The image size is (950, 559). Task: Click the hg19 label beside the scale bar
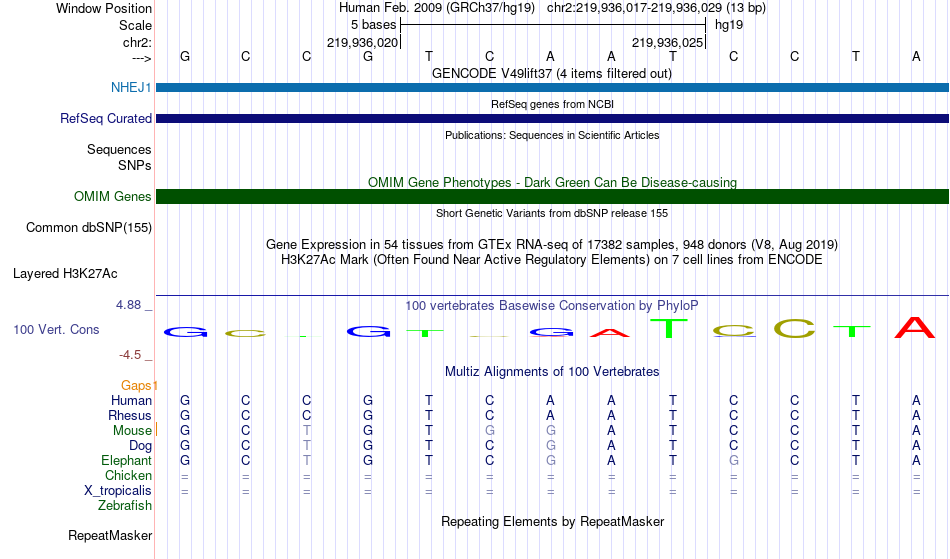(x=729, y=25)
